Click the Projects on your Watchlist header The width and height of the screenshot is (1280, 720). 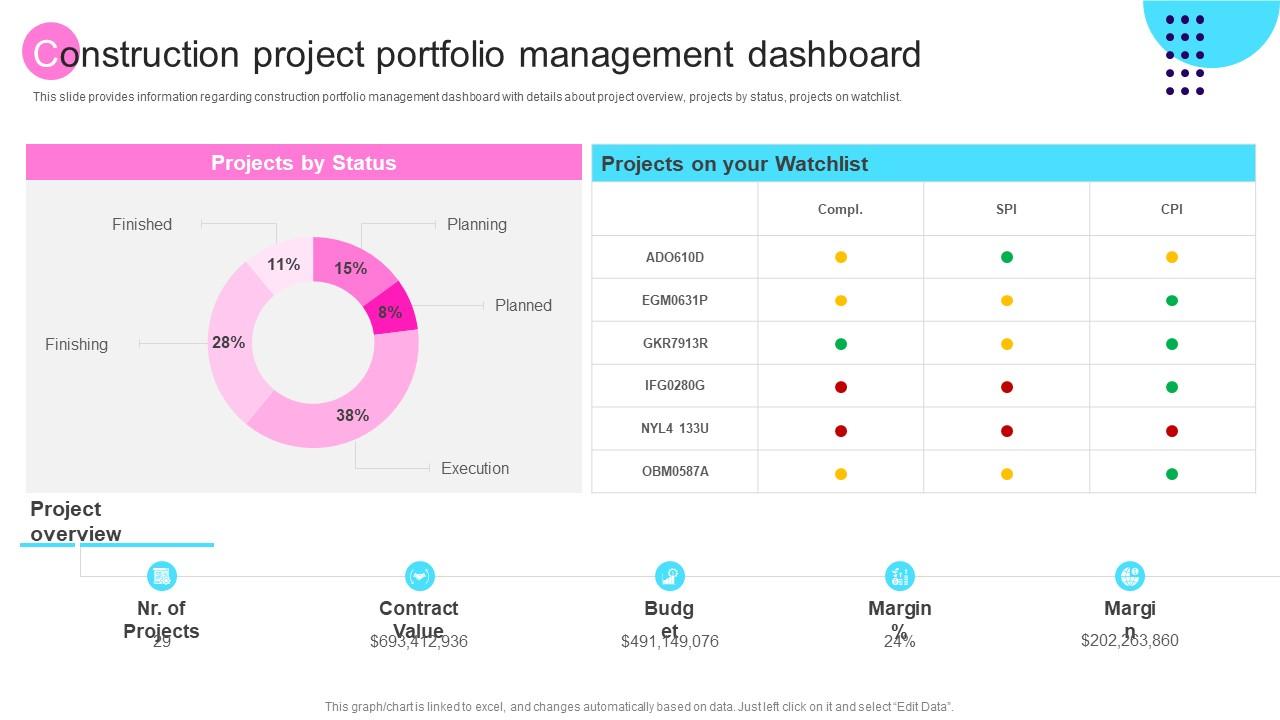coord(735,164)
